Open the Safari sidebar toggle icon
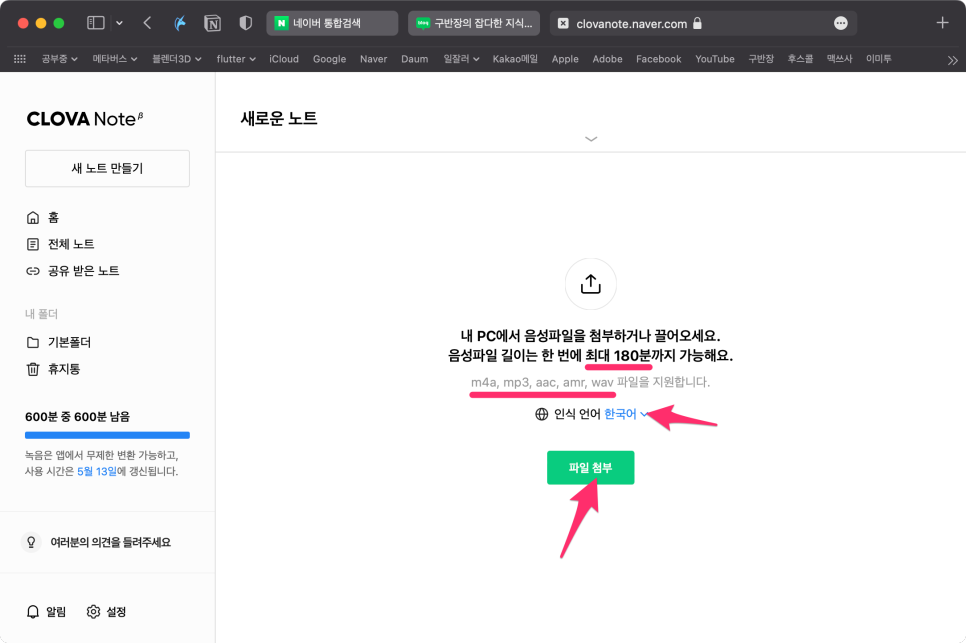The image size is (966, 643). click(95, 23)
